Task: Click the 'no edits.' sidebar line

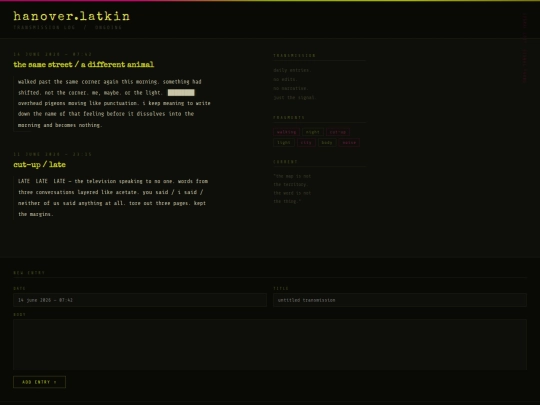Action: (285, 80)
